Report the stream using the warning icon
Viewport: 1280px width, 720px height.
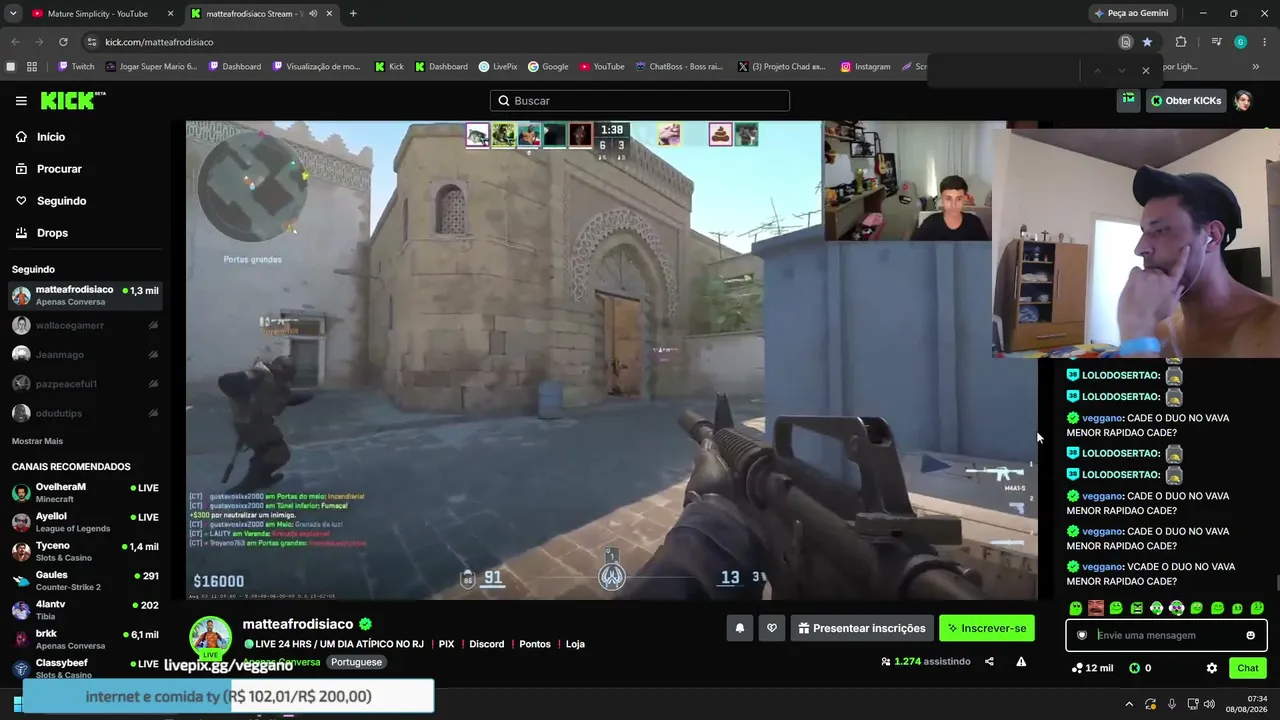1021,661
